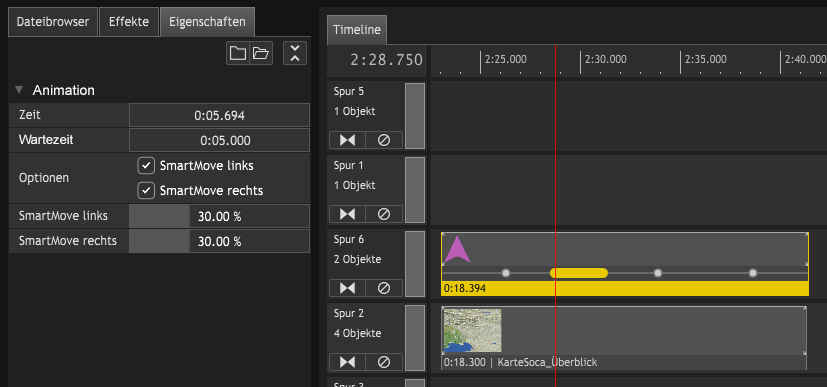Adjust the SmartMove rechts percentage slider
This screenshot has height=387, width=827.
219,241
